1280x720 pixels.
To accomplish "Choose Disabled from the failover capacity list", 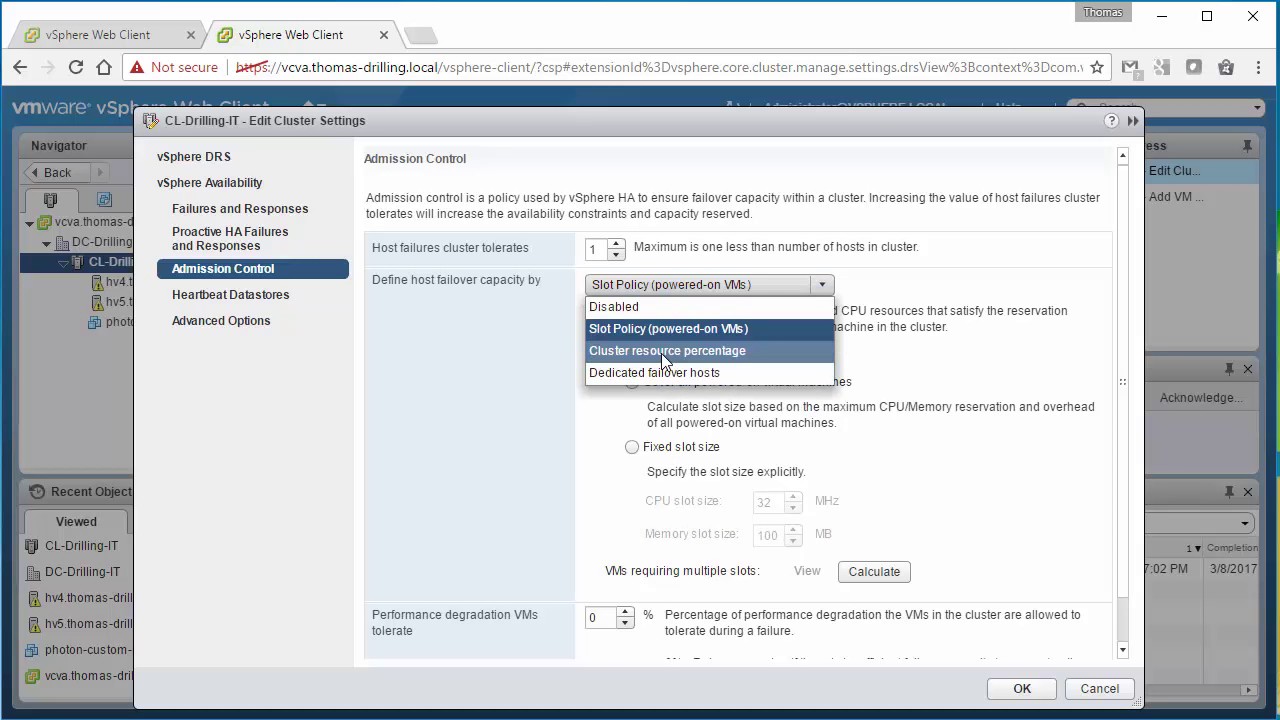I will pos(709,307).
